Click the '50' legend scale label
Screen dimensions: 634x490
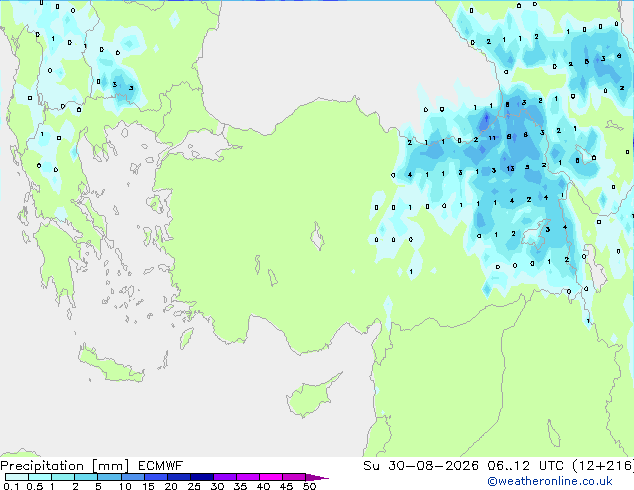(x=309, y=486)
